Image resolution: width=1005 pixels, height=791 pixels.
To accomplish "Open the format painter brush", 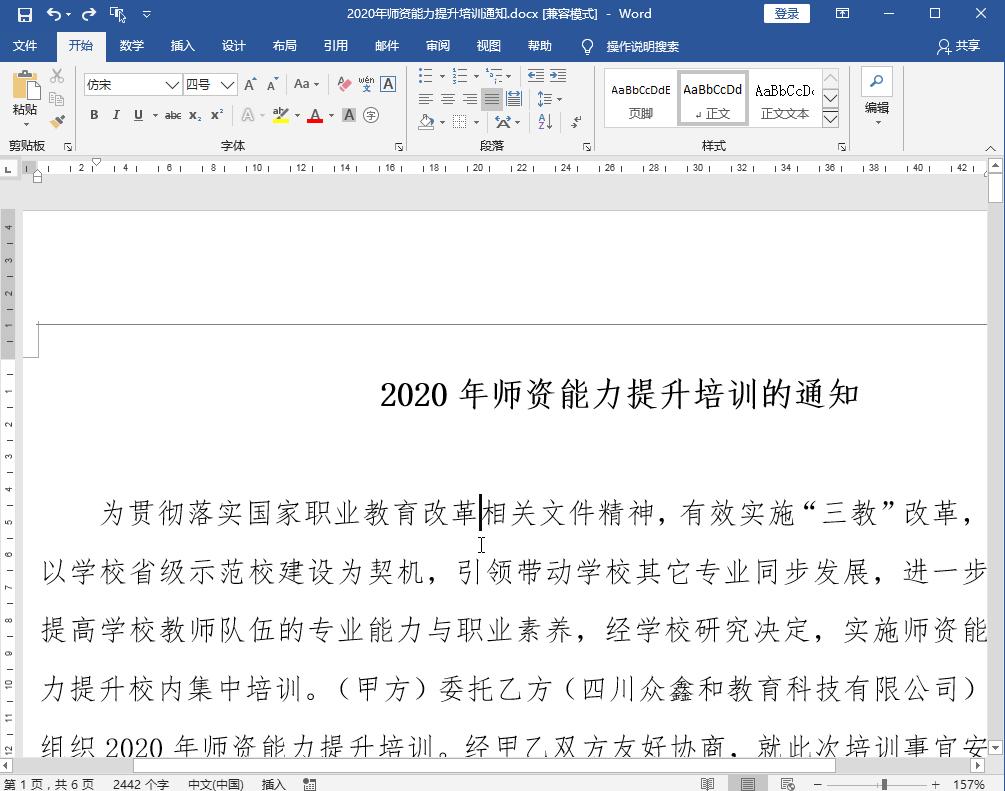I will 57,122.
